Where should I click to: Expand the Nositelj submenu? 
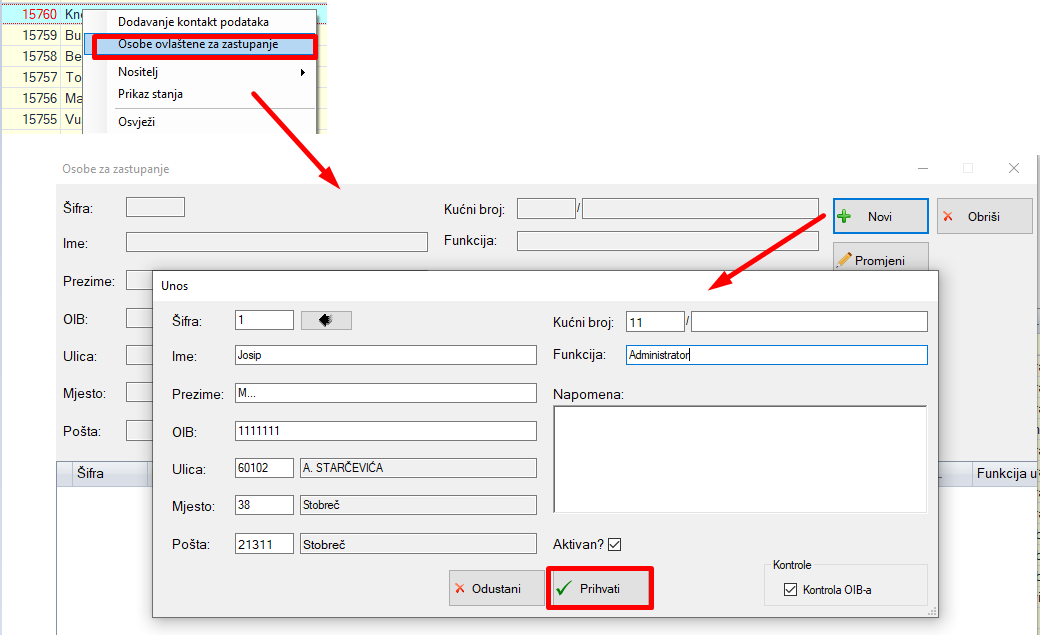(210, 72)
